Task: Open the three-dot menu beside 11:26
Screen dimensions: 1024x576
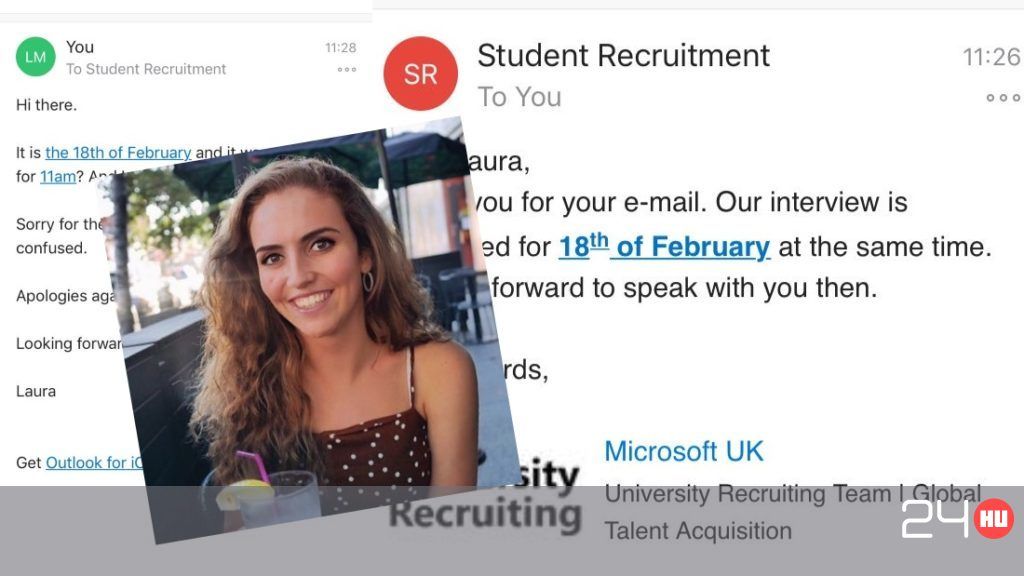Action: pos(1004,98)
